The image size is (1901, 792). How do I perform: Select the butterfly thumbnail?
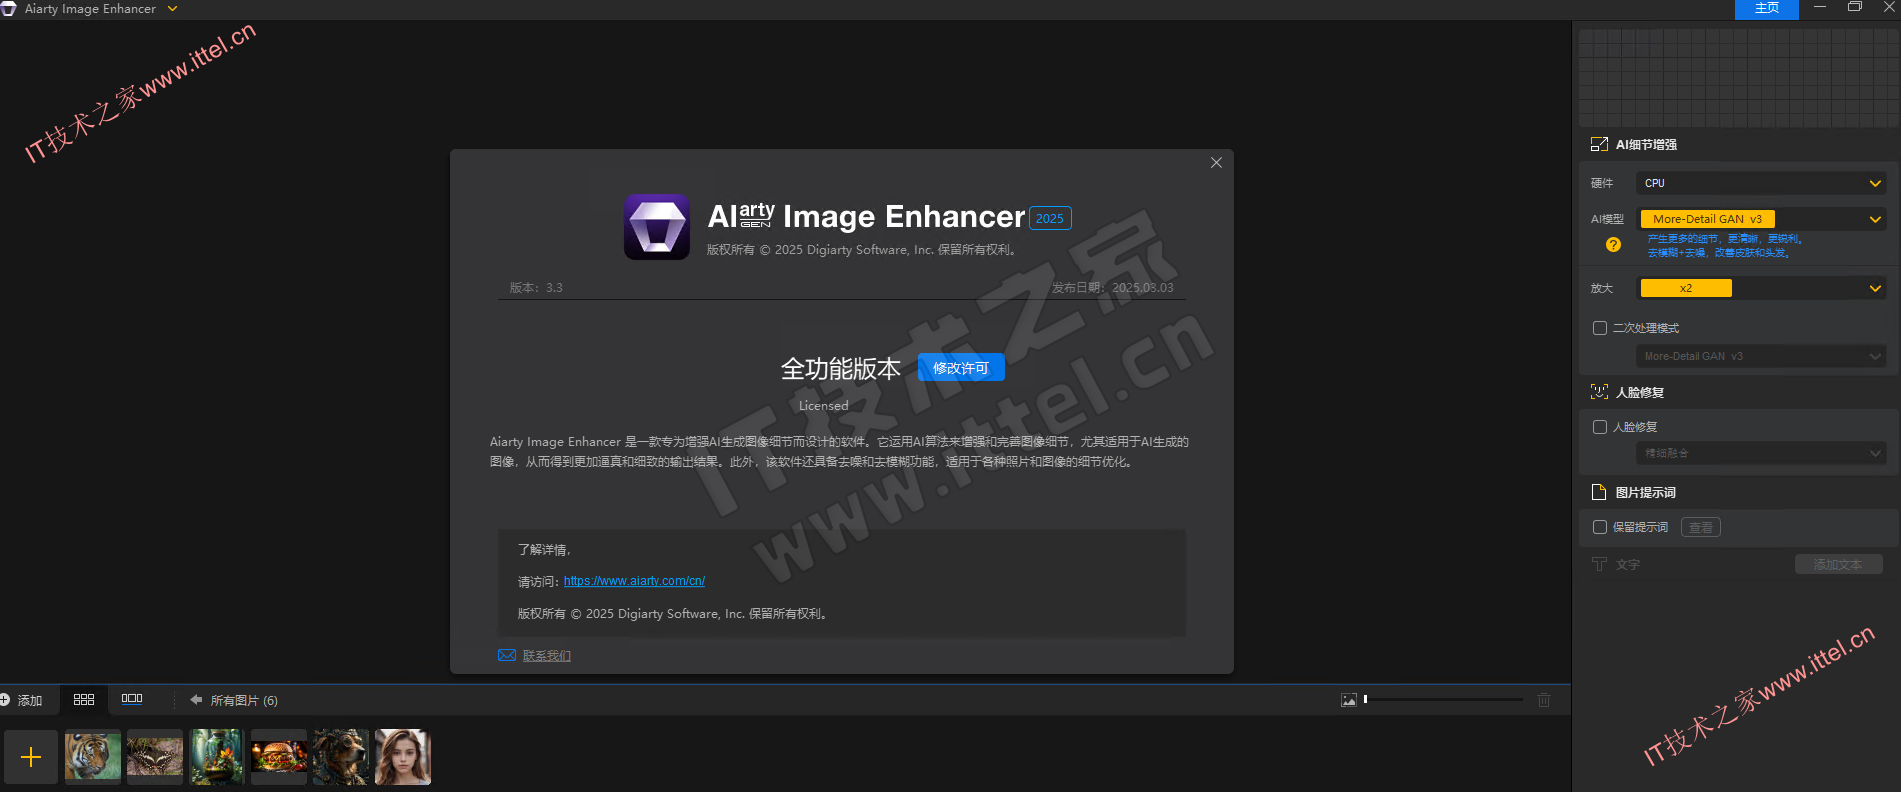click(155, 757)
